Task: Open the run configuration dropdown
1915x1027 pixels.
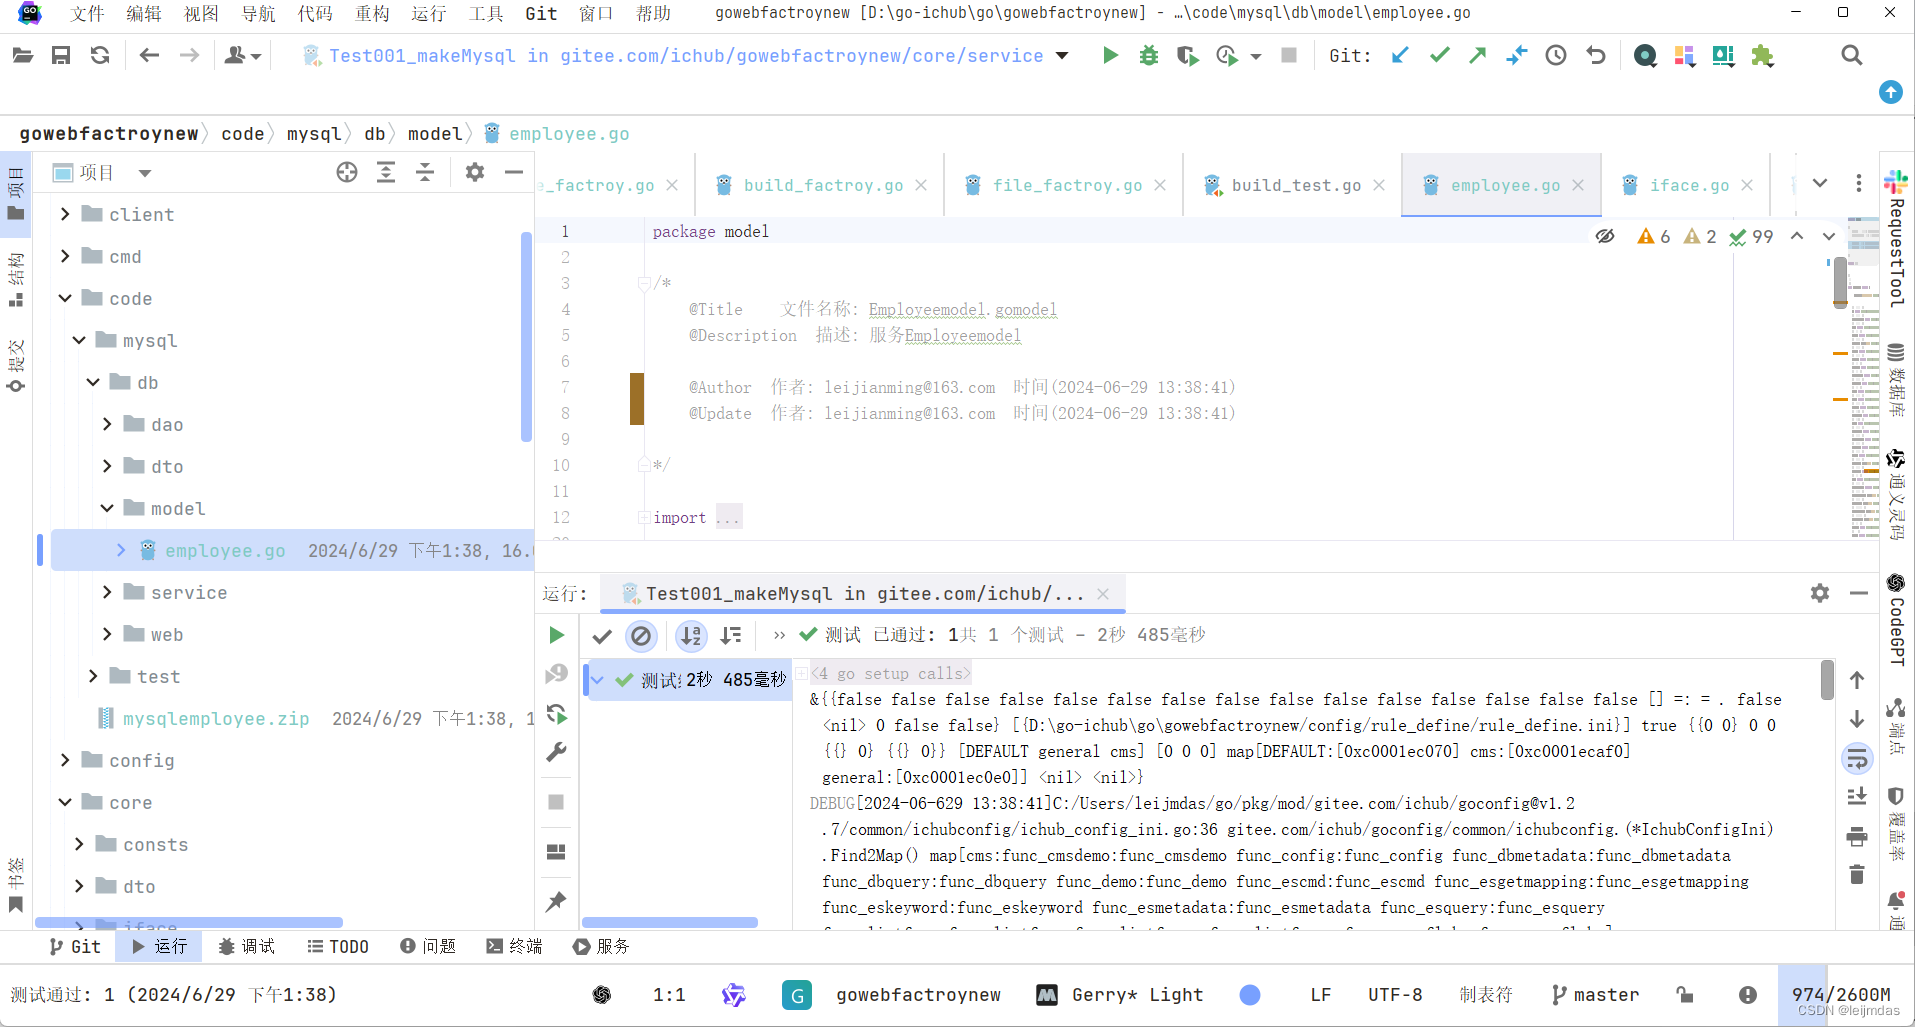Action: (1062, 55)
